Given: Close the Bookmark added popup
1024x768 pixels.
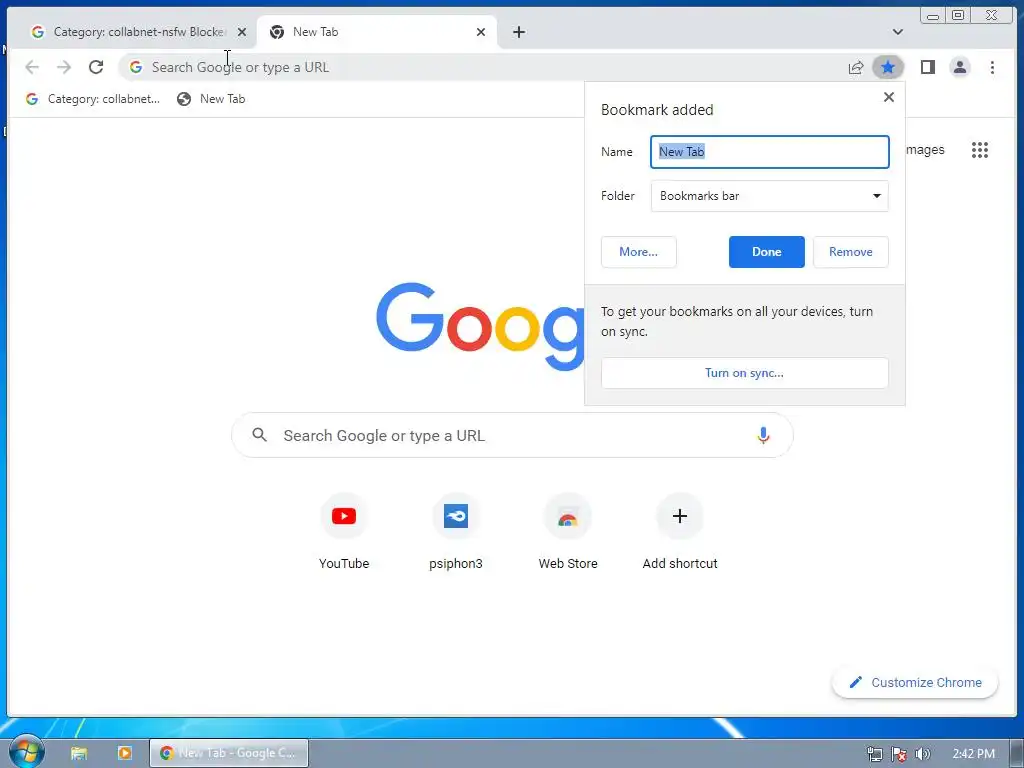Looking at the screenshot, I should (x=888, y=97).
